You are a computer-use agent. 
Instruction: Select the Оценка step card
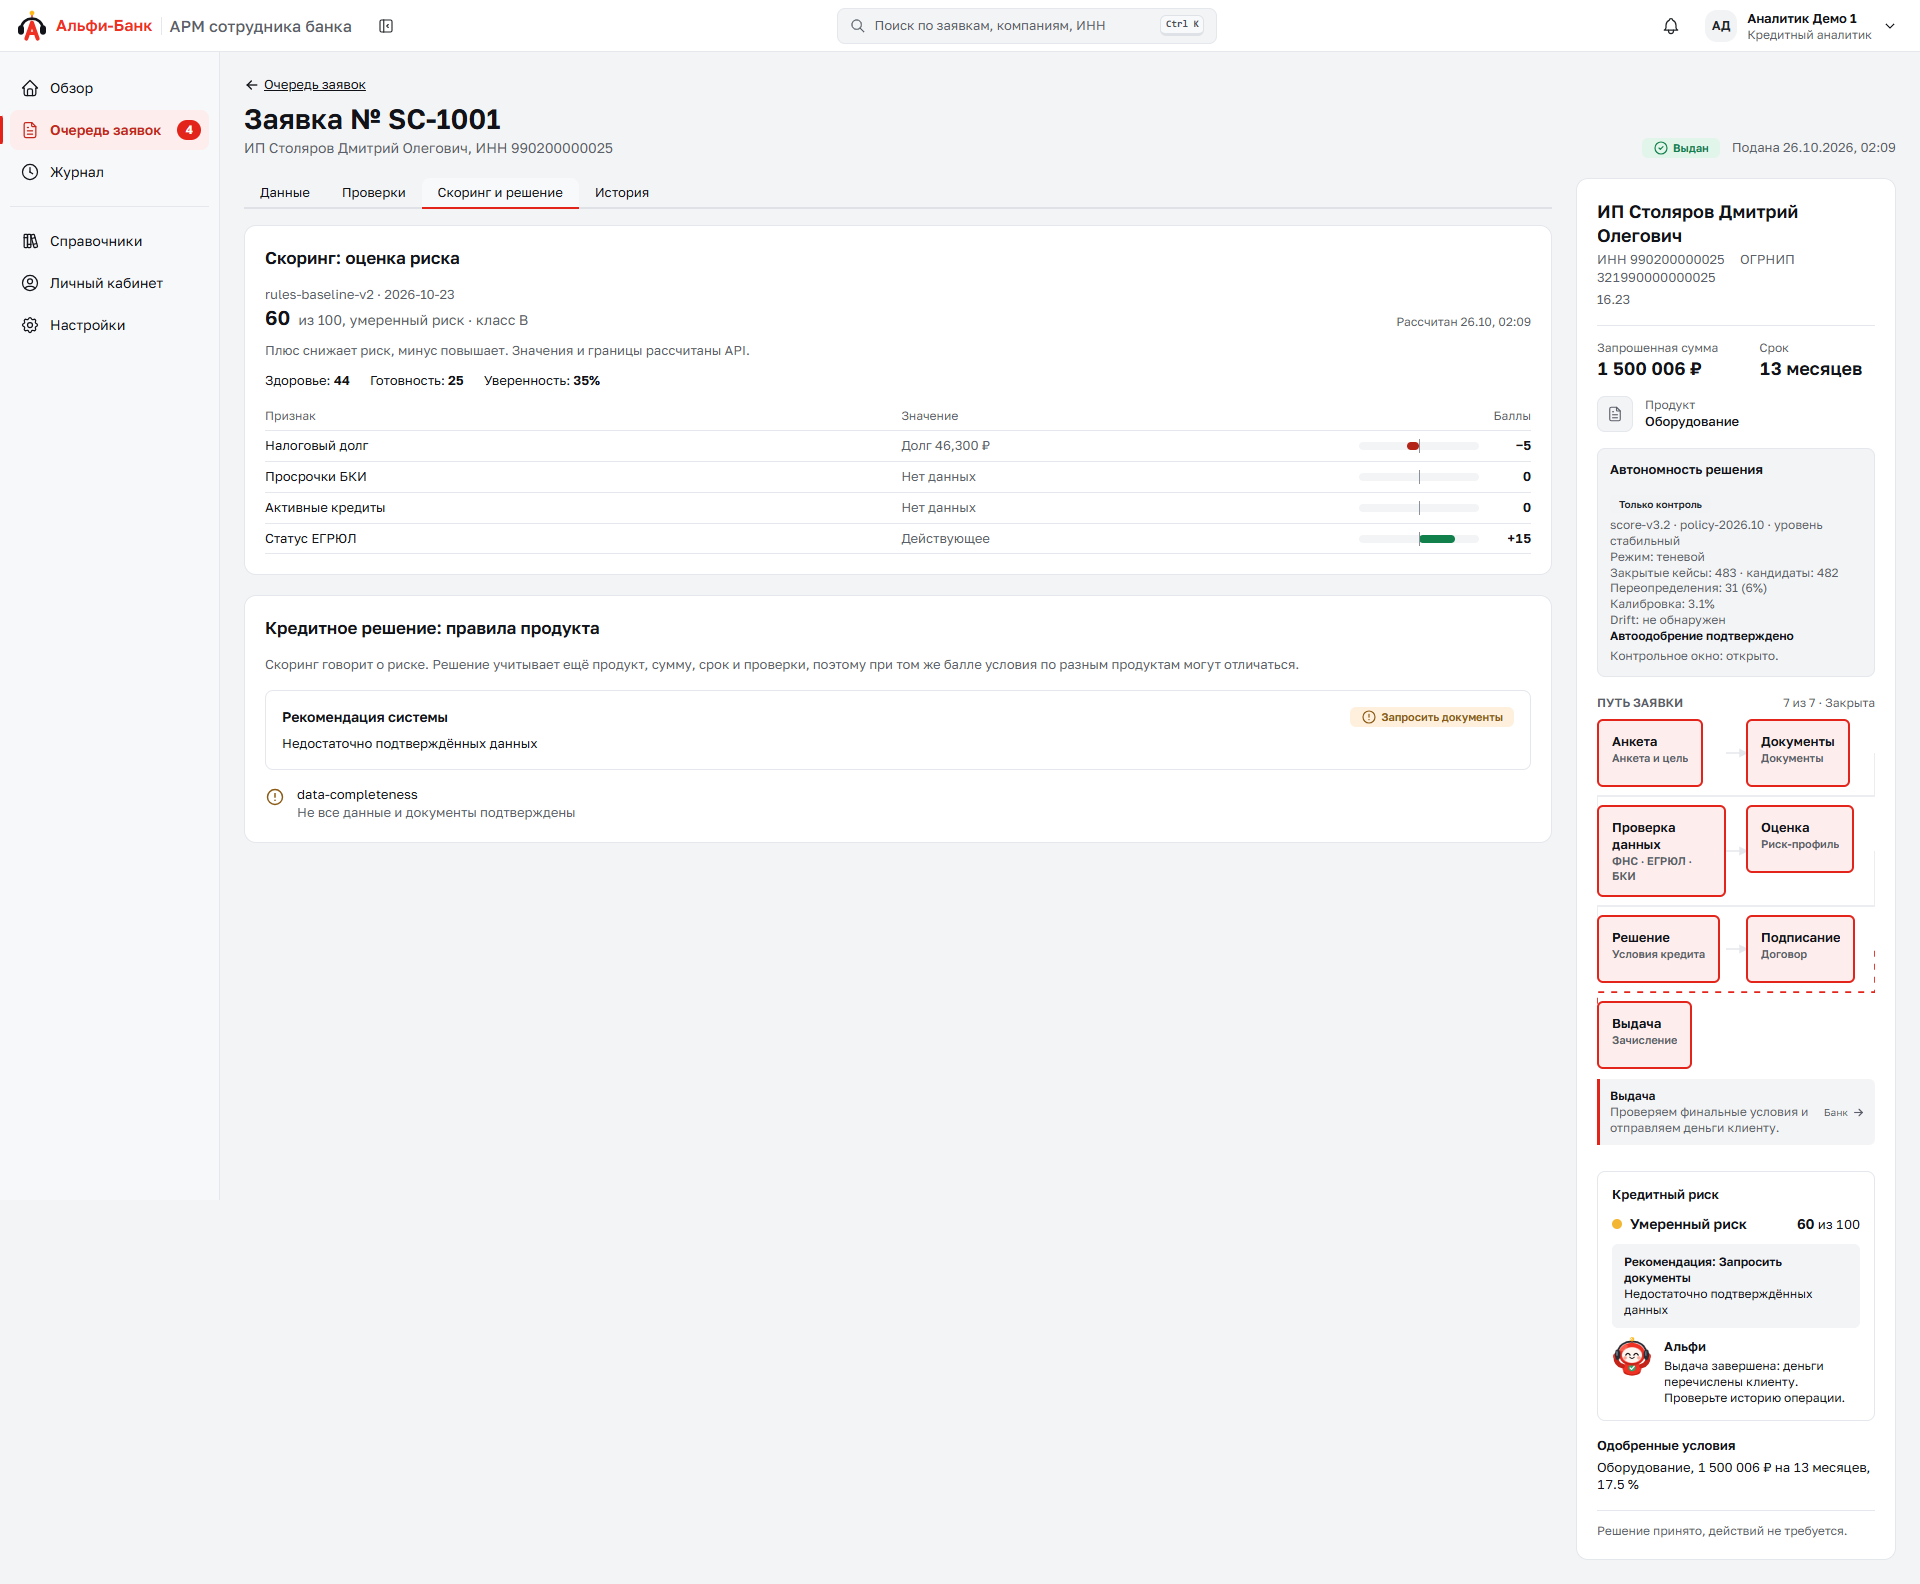coord(1800,839)
